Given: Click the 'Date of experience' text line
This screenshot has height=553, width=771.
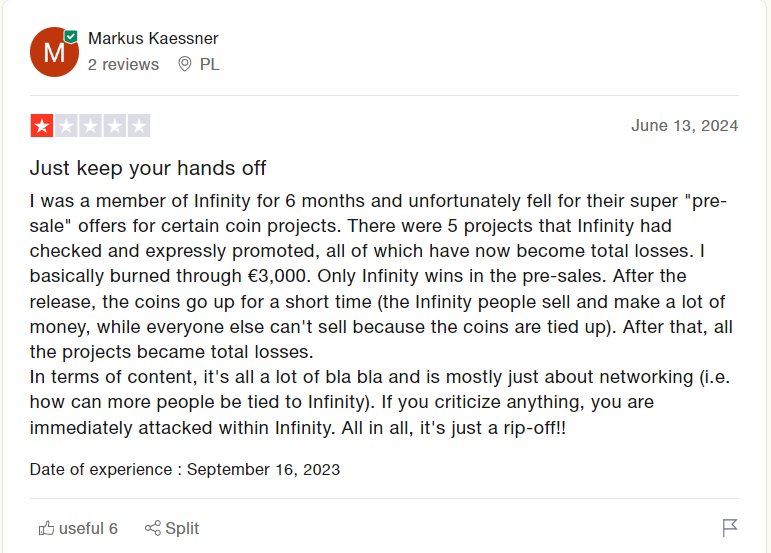Looking at the screenshot, I should point(185,469).
